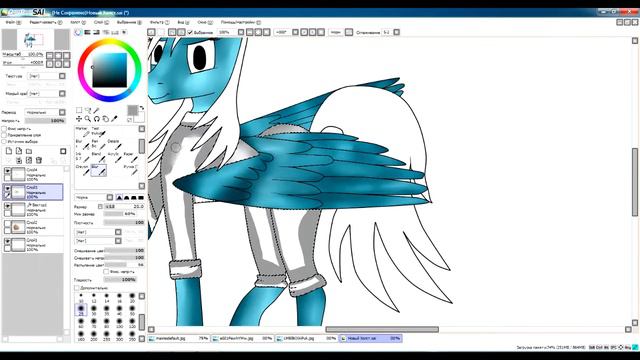Select brush size 50 preset
The image size is (640, 360).
point(132,311)
